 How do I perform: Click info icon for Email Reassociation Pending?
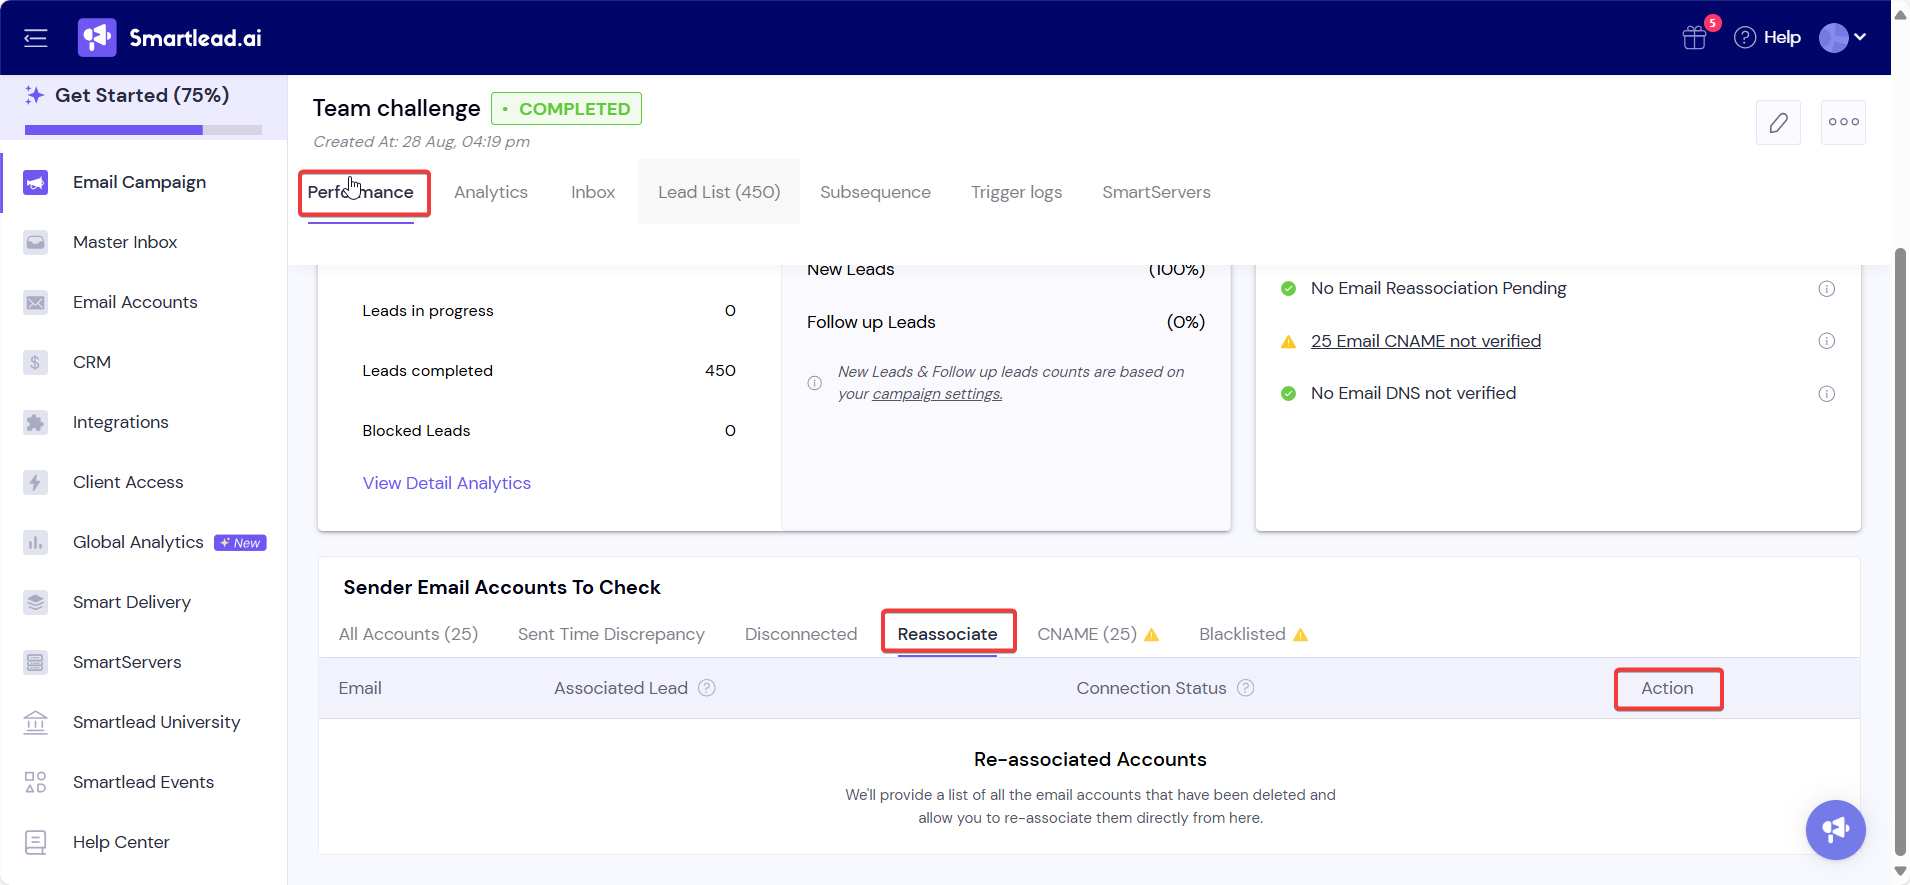click(1826, 289)
